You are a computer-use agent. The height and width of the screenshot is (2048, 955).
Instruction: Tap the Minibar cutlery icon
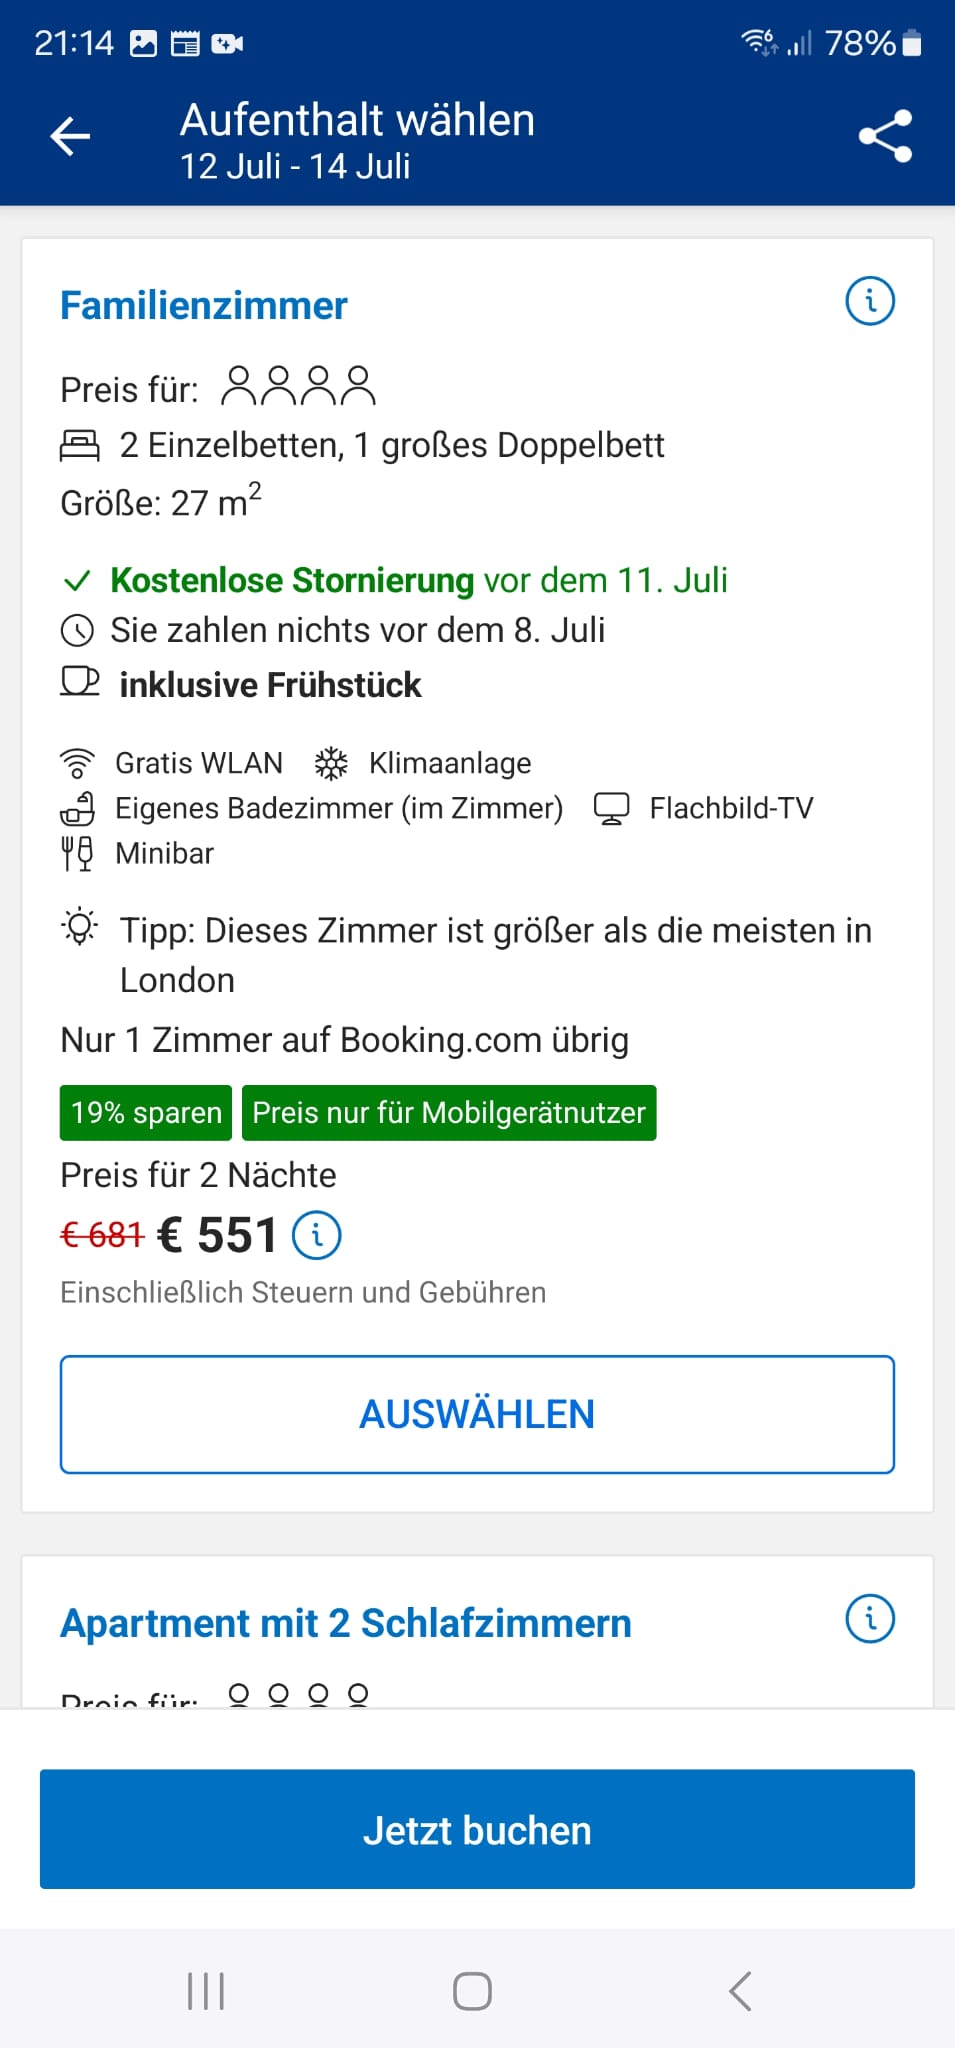point(77,853)
